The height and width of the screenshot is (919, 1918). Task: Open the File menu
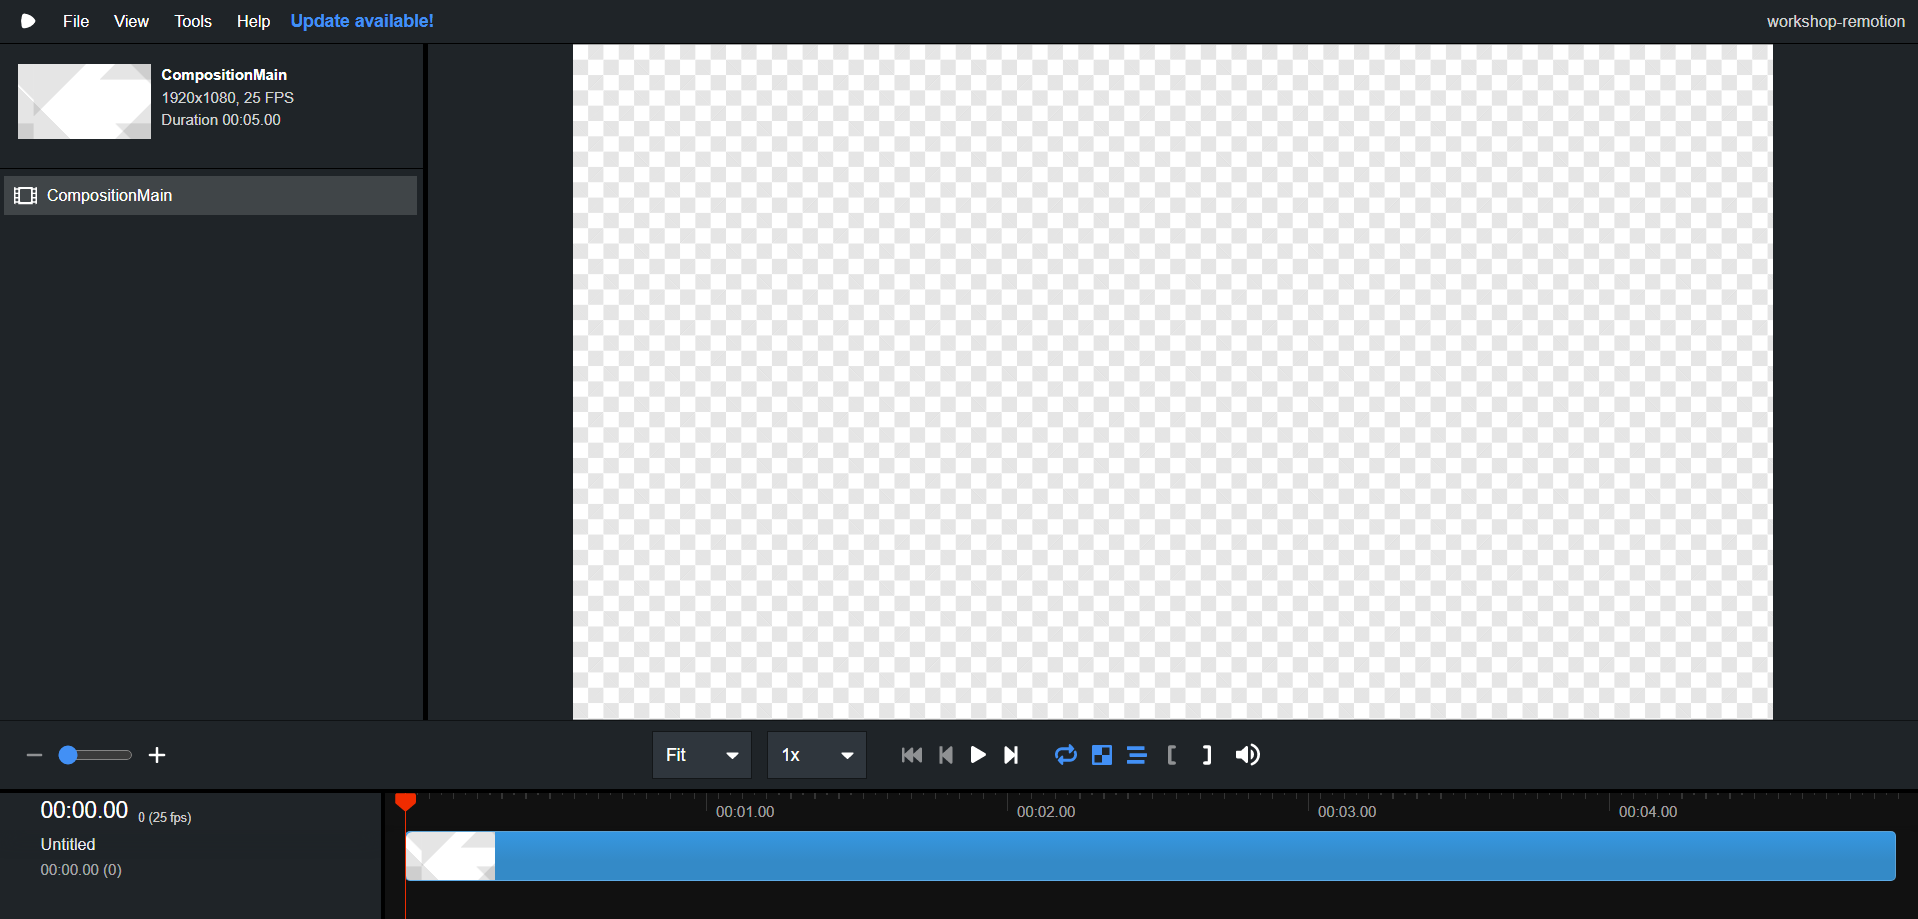tap(76, 21)
